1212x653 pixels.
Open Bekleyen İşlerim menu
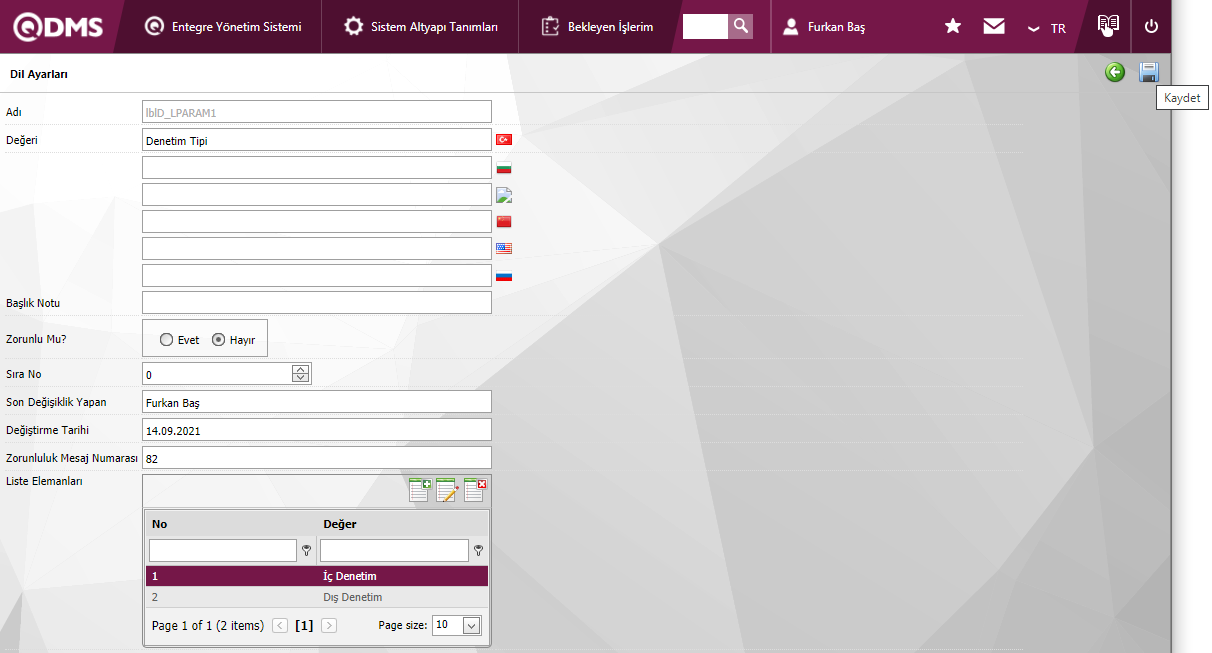(597, 27)
